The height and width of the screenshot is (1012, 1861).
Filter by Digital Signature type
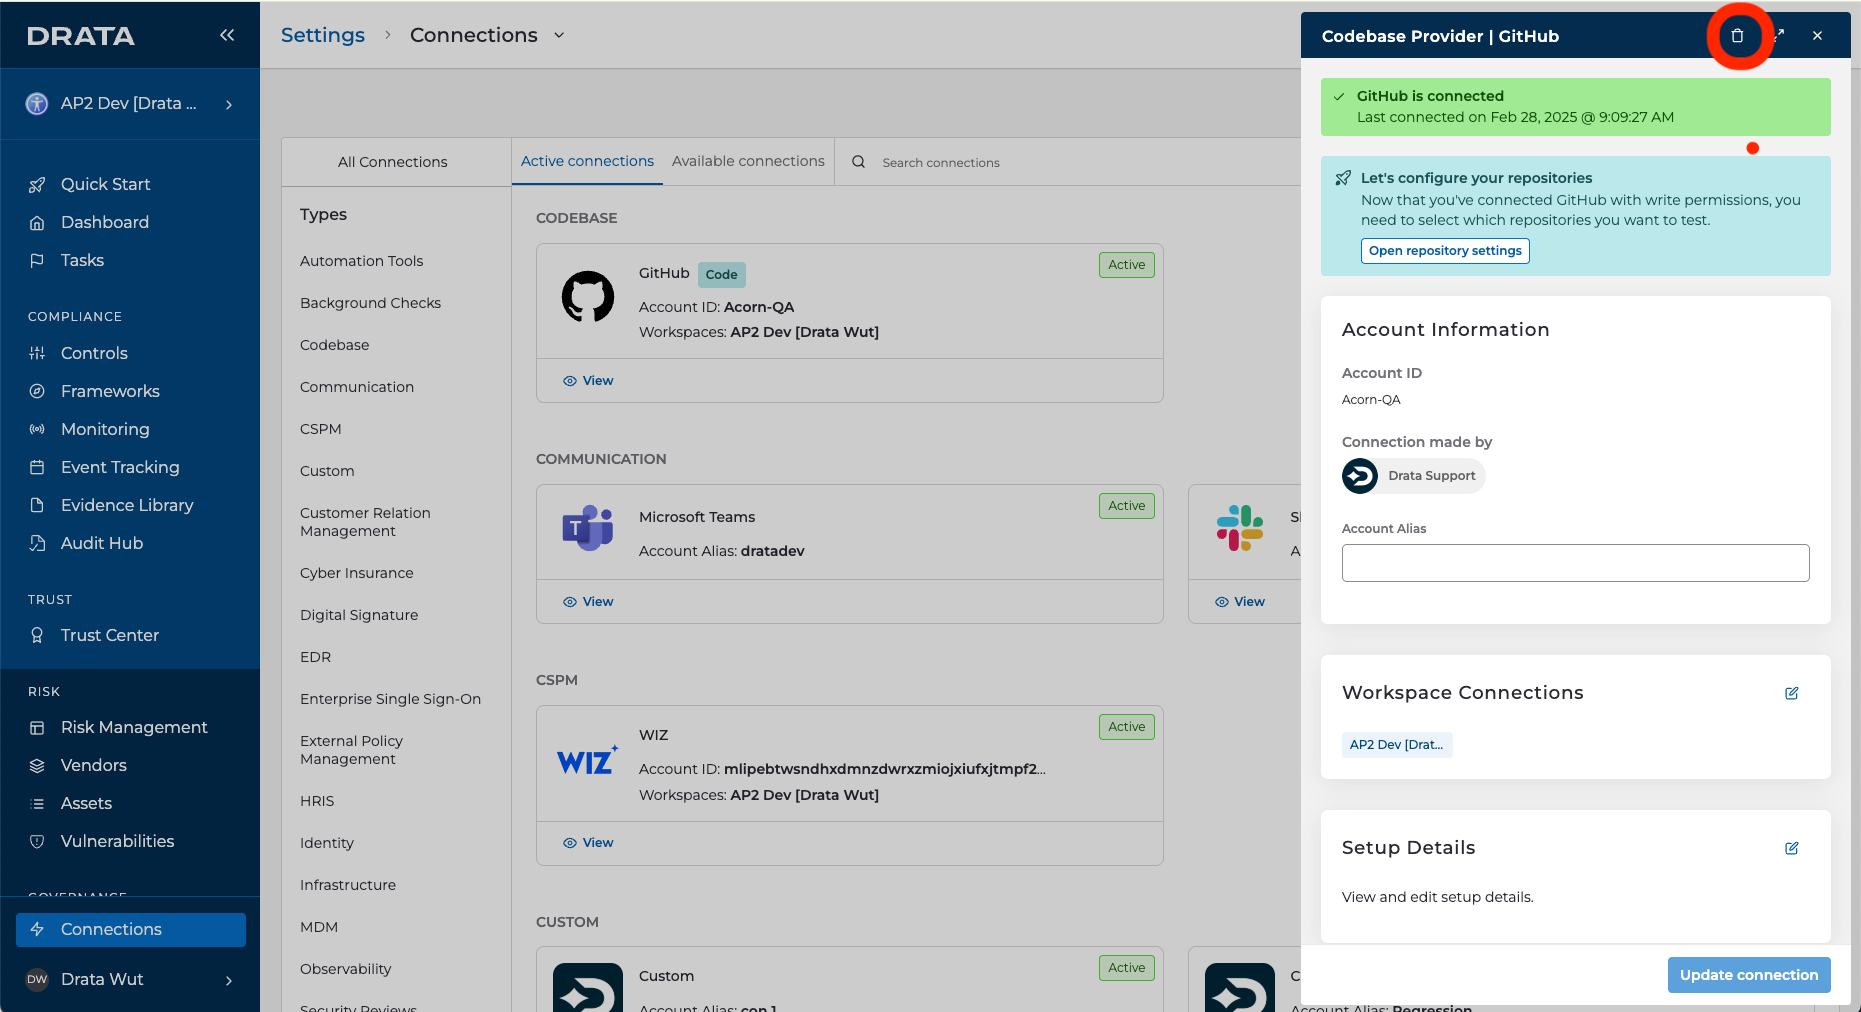pyautogui.click(x=359, y=615)
